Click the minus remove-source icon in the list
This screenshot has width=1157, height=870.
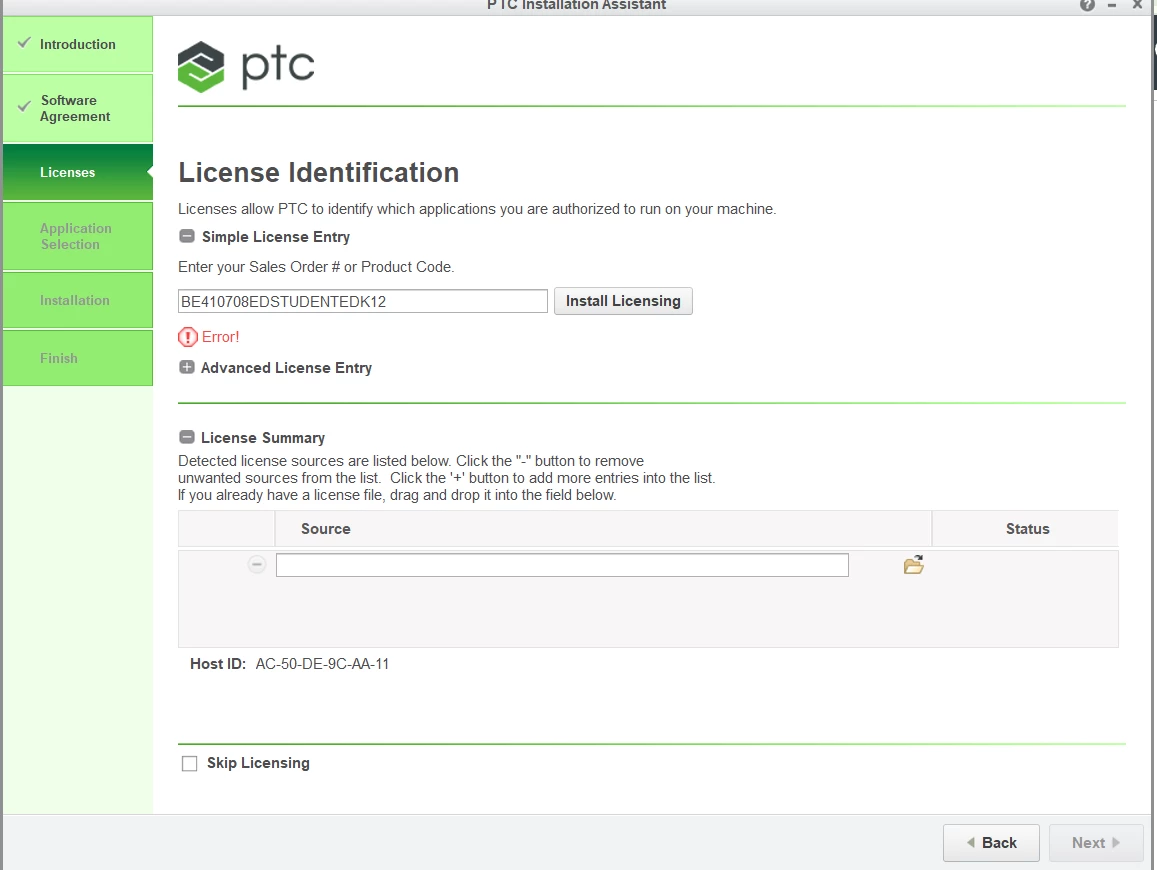click(257, 565)
